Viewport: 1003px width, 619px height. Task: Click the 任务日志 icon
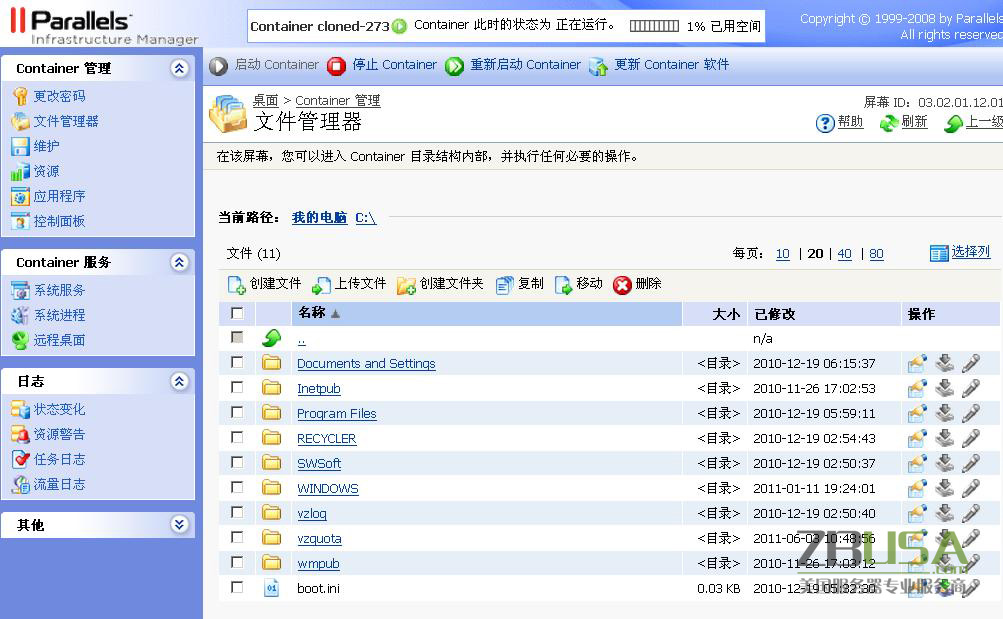[20, 459]
